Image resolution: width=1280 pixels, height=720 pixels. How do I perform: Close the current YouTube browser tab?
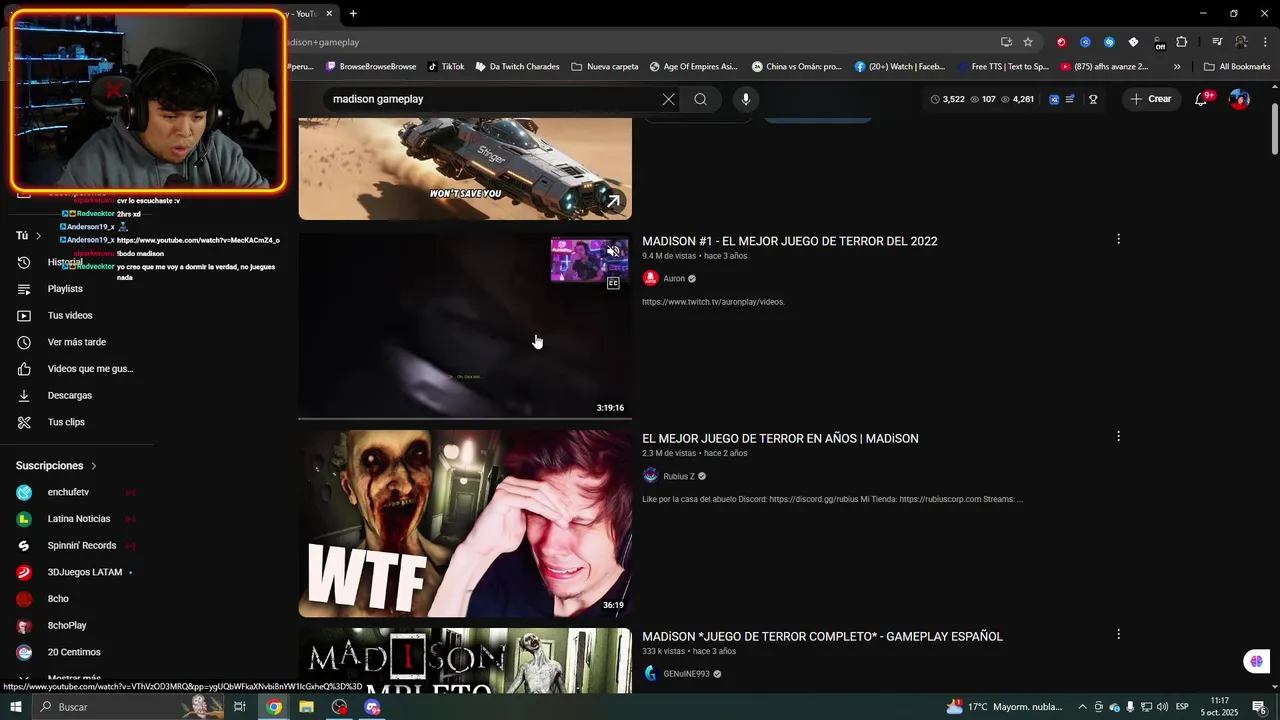click(x=329, y=14)
